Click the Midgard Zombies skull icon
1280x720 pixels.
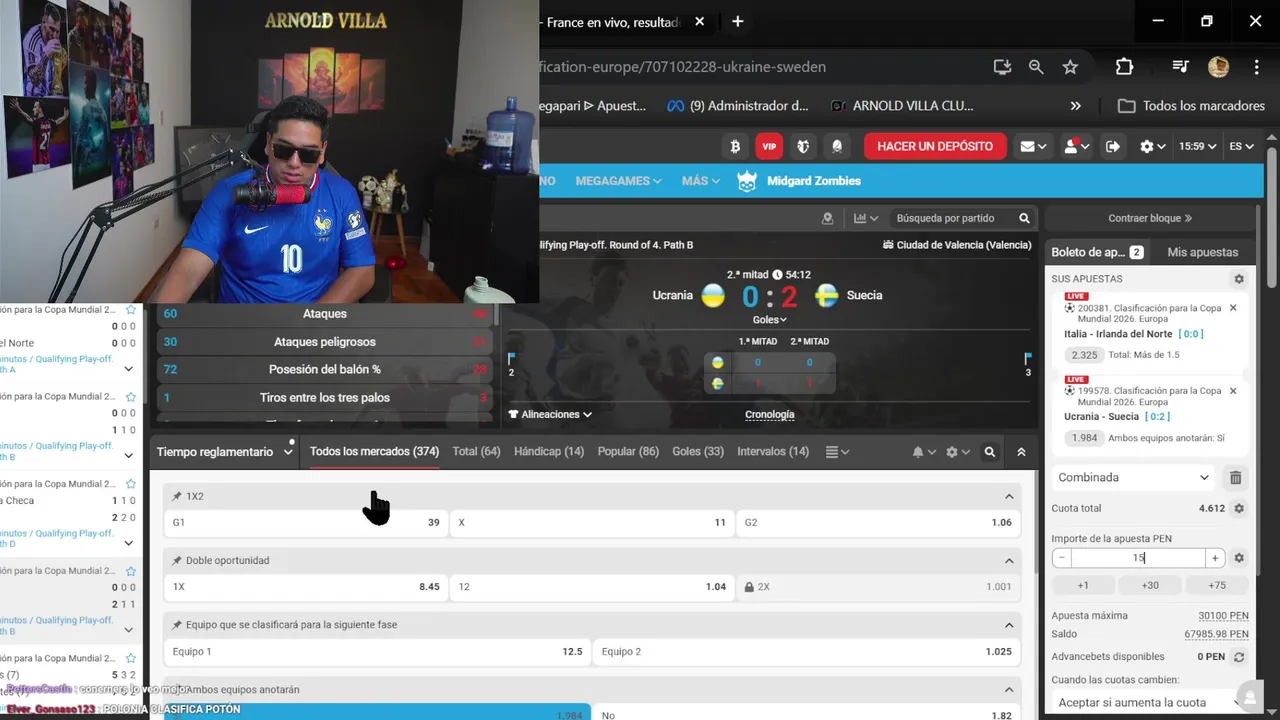click(746, 181)
